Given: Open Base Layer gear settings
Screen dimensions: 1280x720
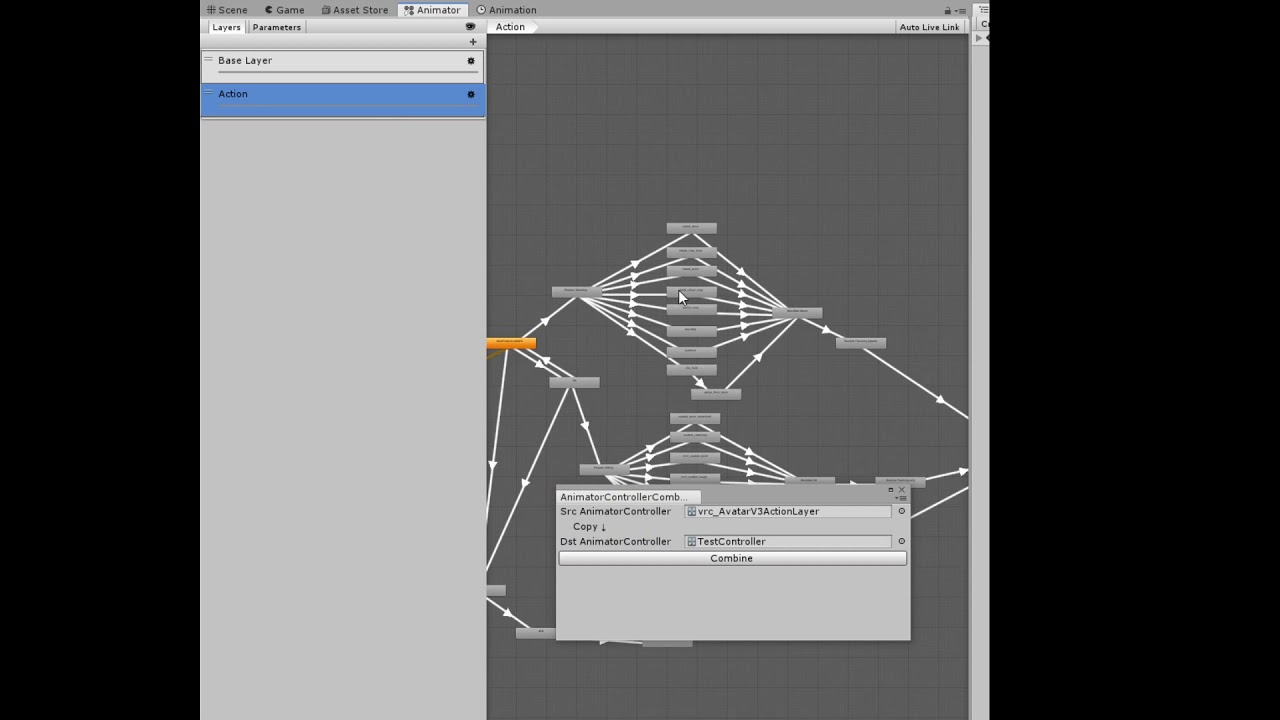Looking at the screenshot, I should [x=471, y=61].
